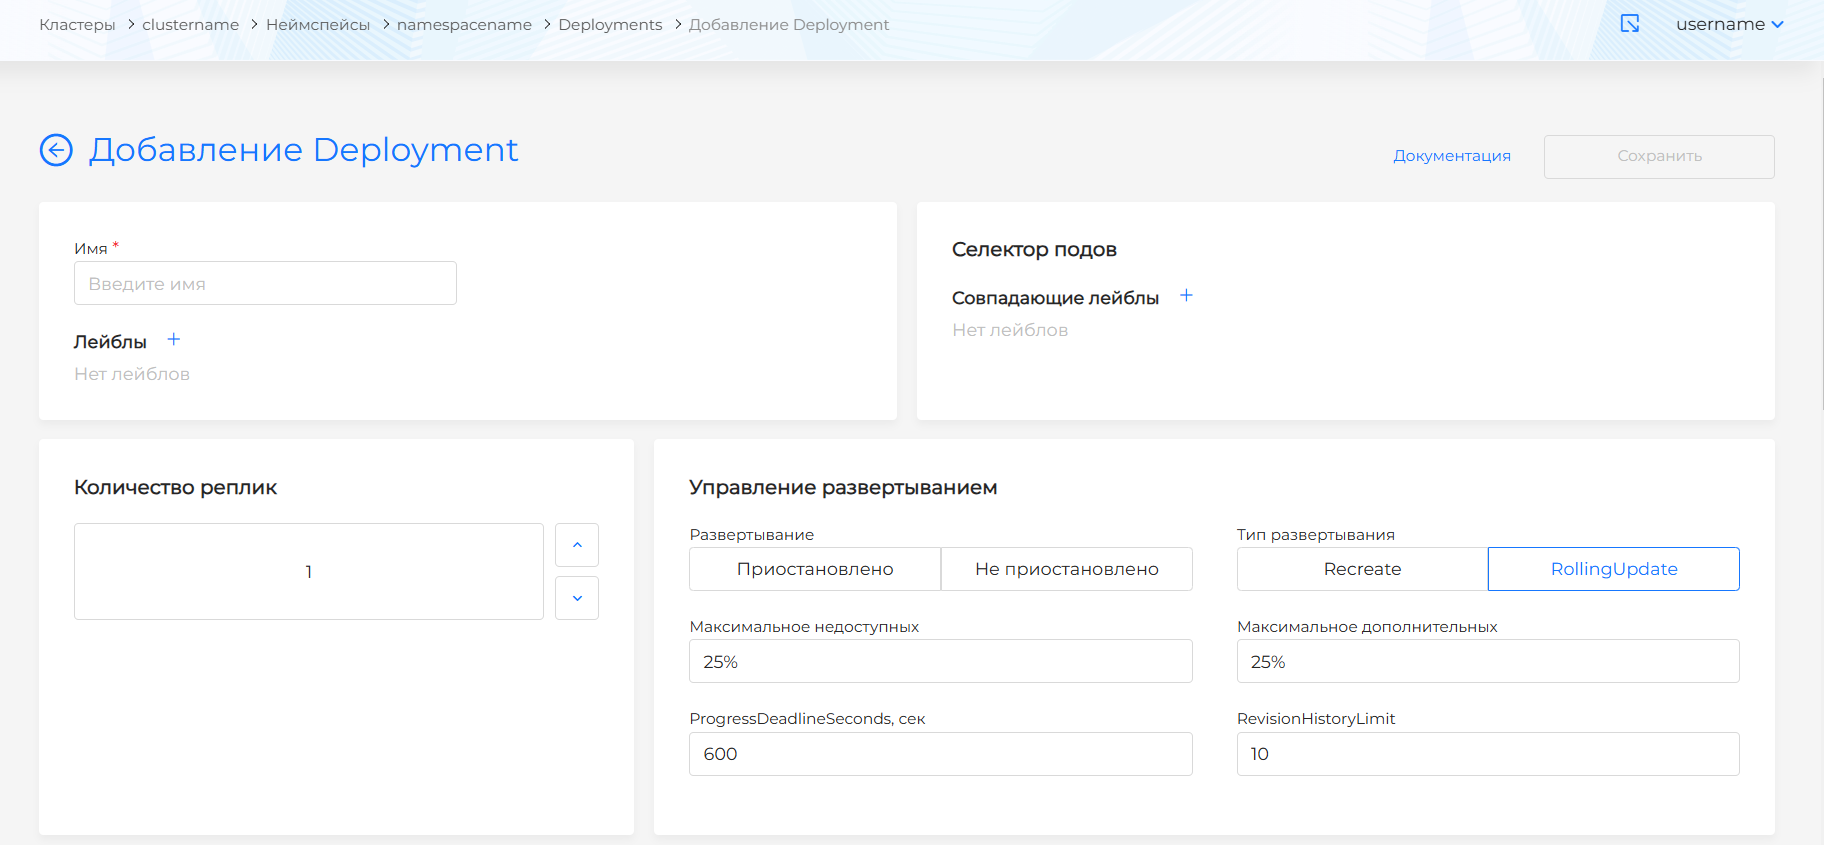Choose Recreate deployment type
Screen dimensions: 1824x845
pyautogui.click(x=1361, y=569)
